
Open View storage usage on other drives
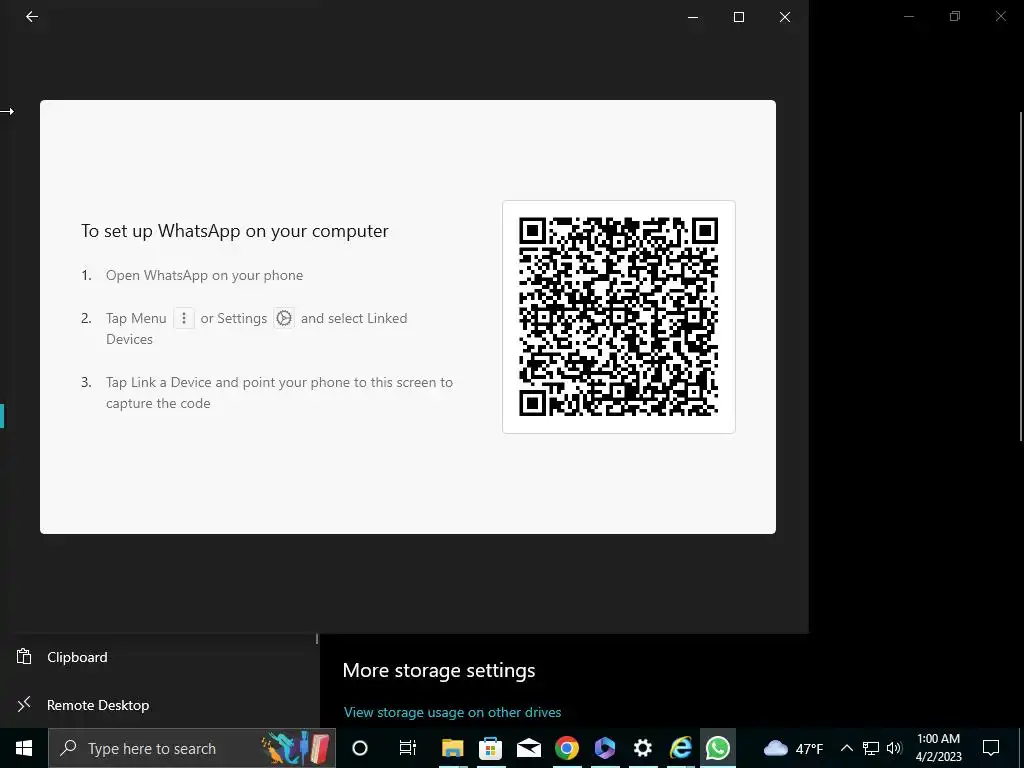pyautogui.click(x=452, y=712)
